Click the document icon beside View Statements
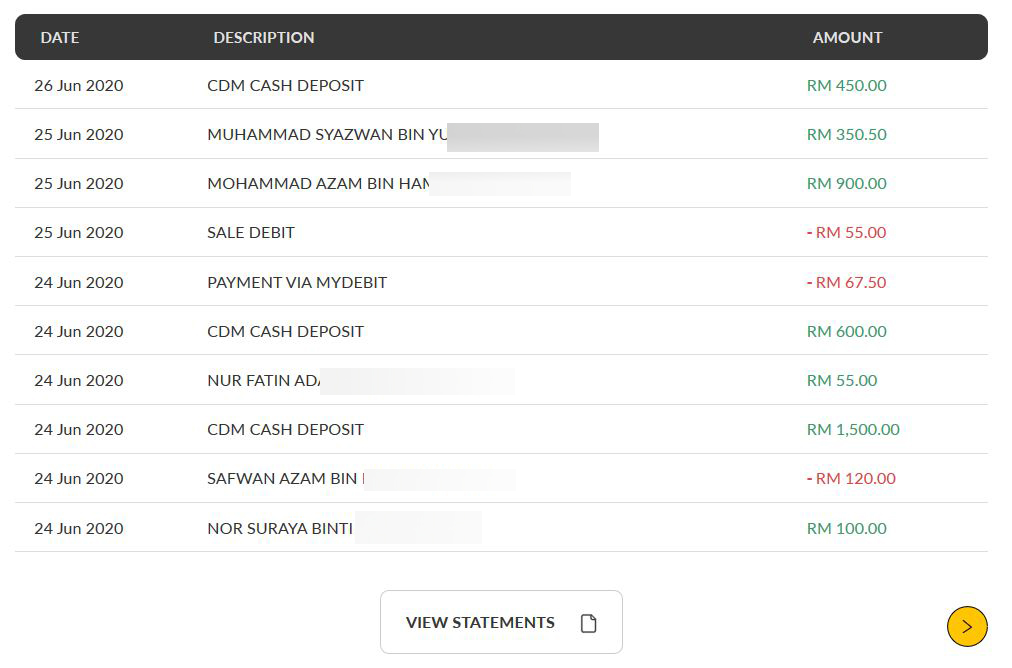Viewport: 1012px width, 668px height. pos(588,623)
